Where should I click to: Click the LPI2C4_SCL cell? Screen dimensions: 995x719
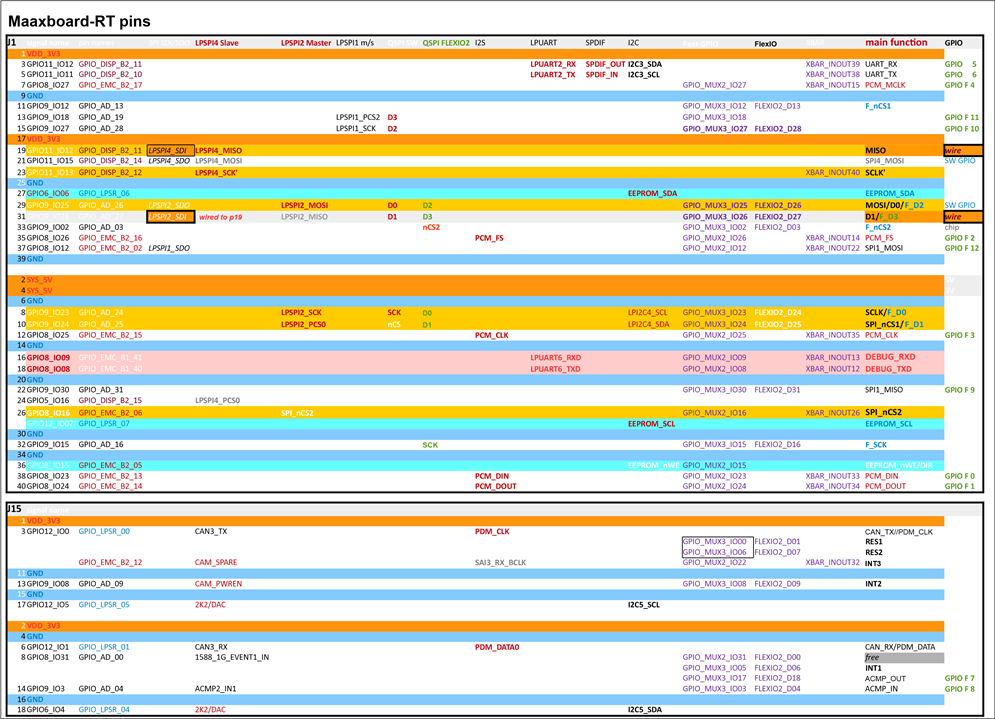click(x=647, y=312)
